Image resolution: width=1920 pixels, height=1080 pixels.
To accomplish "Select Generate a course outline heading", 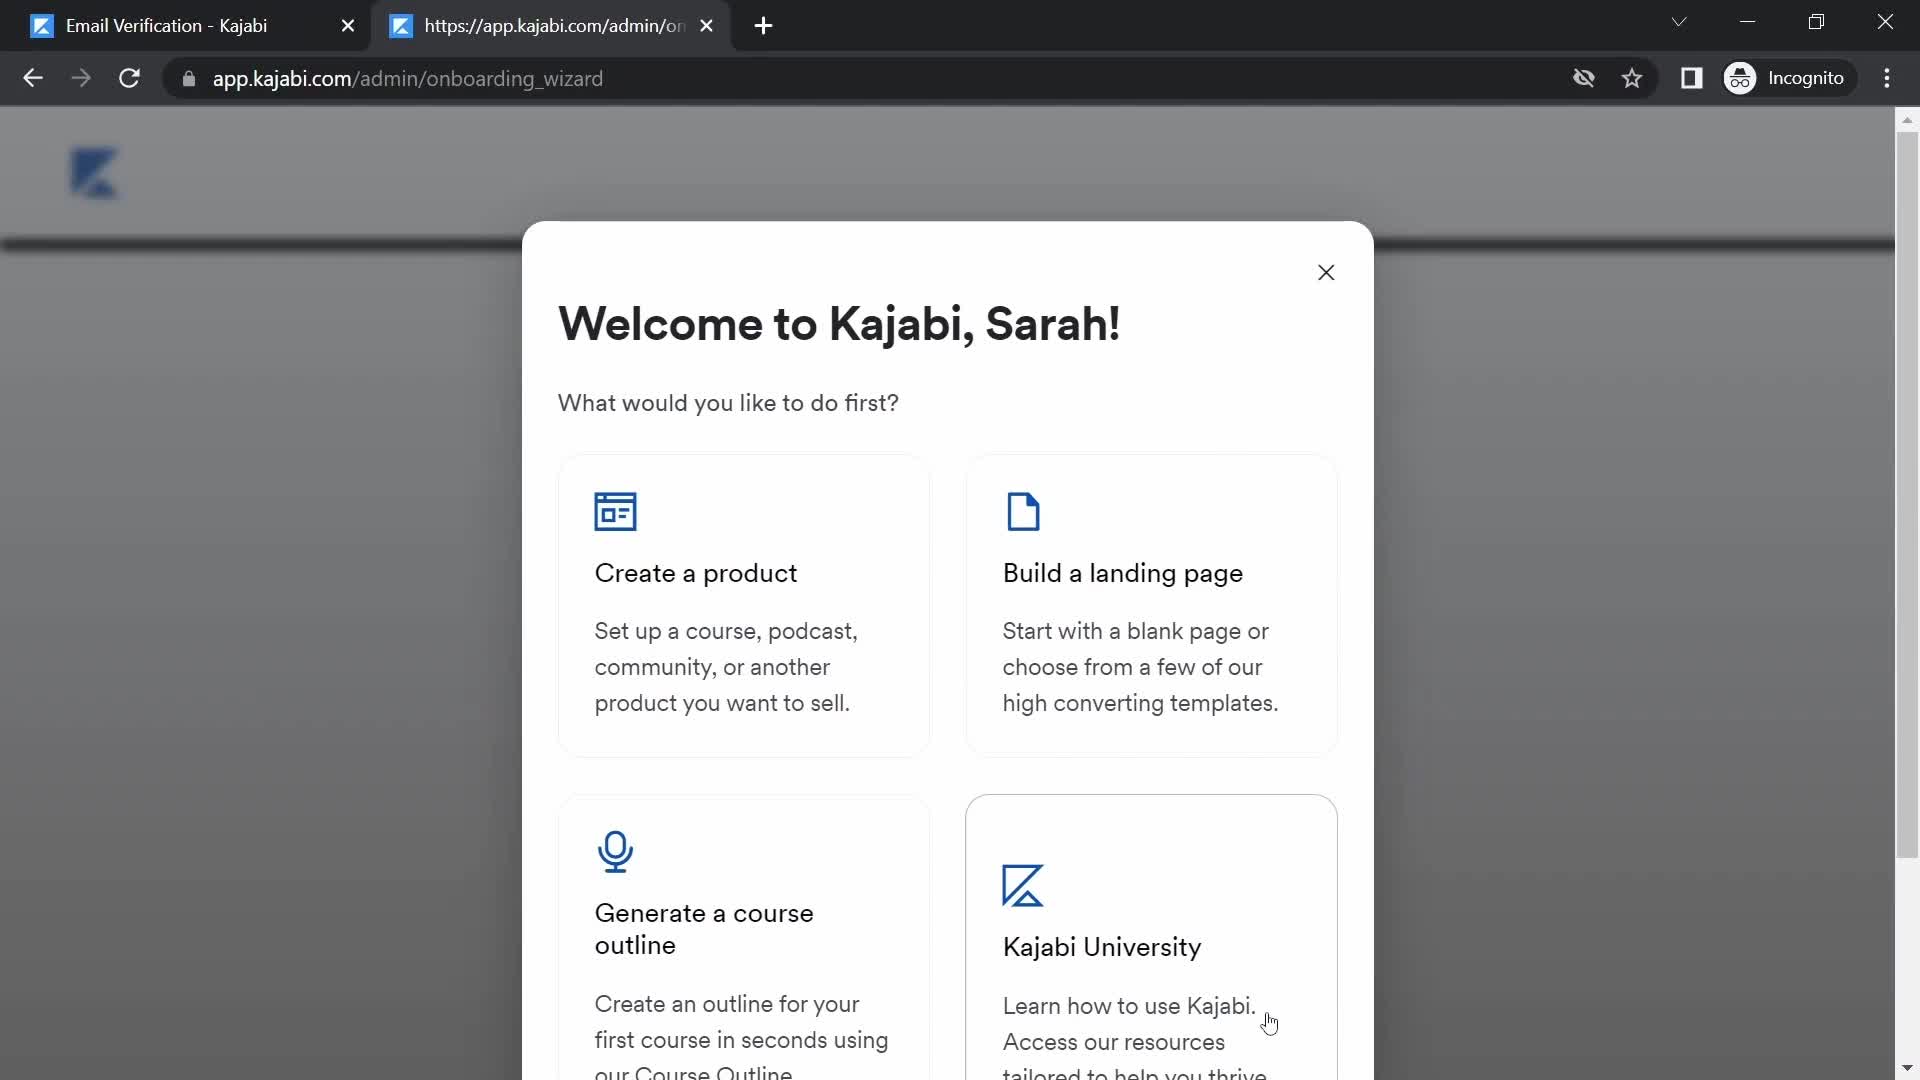I will (704, 929).
